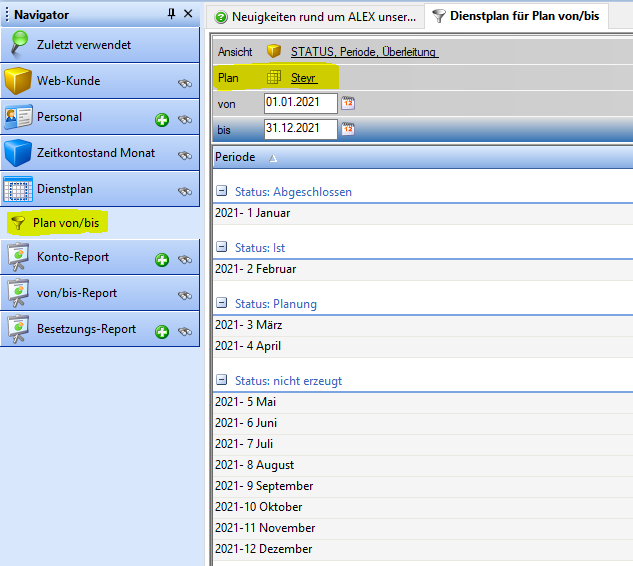Viewport: 633px width, 566px height.
Task: Toggle binoculars icon on Dienstplan row
Action: click(x=185, y=191)
